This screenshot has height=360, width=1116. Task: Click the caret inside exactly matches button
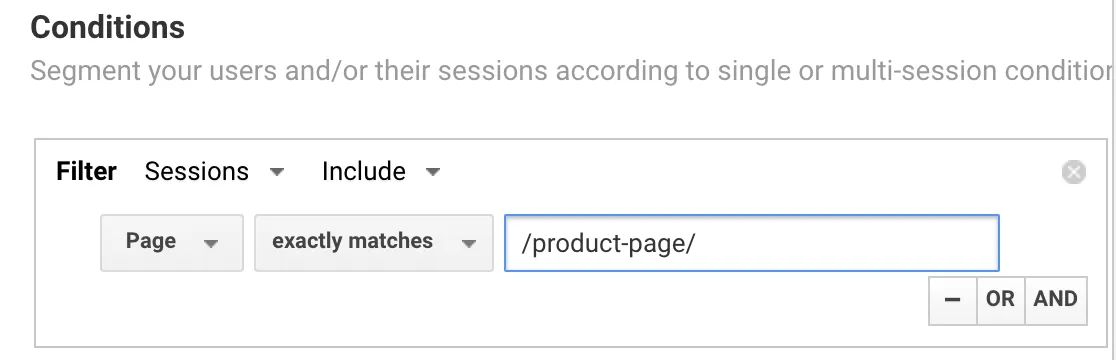[468, 243]
